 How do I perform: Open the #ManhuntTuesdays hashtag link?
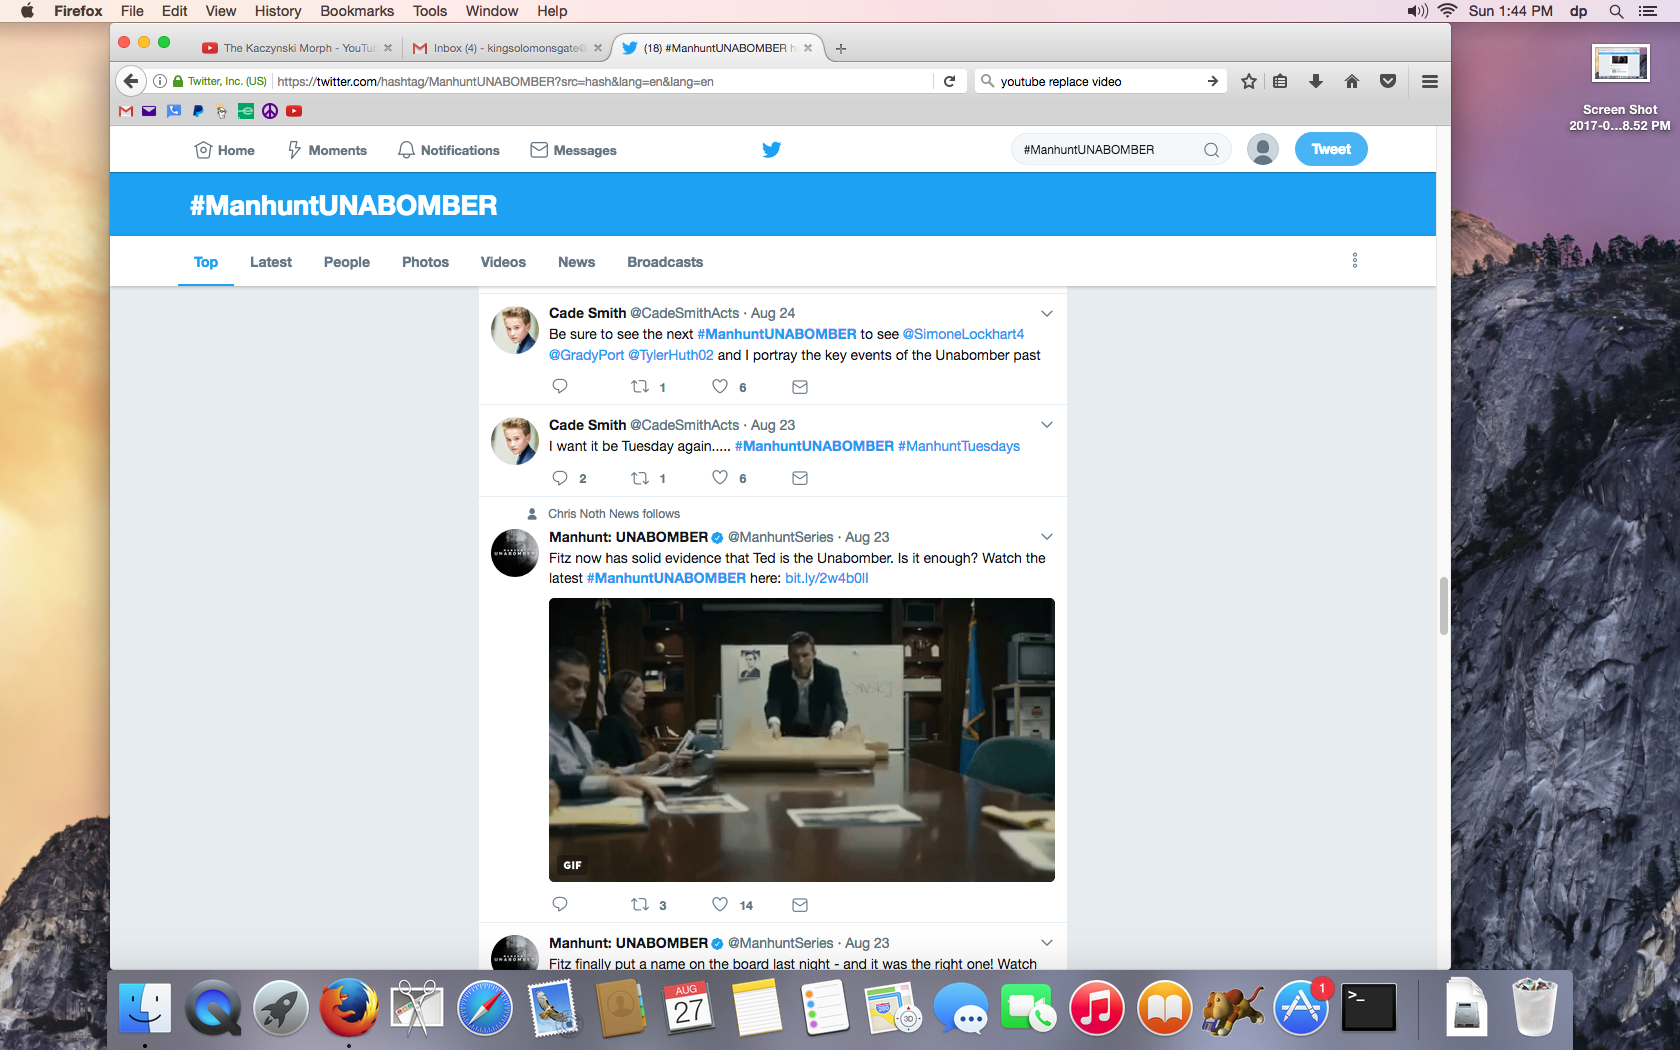[959, 446]
